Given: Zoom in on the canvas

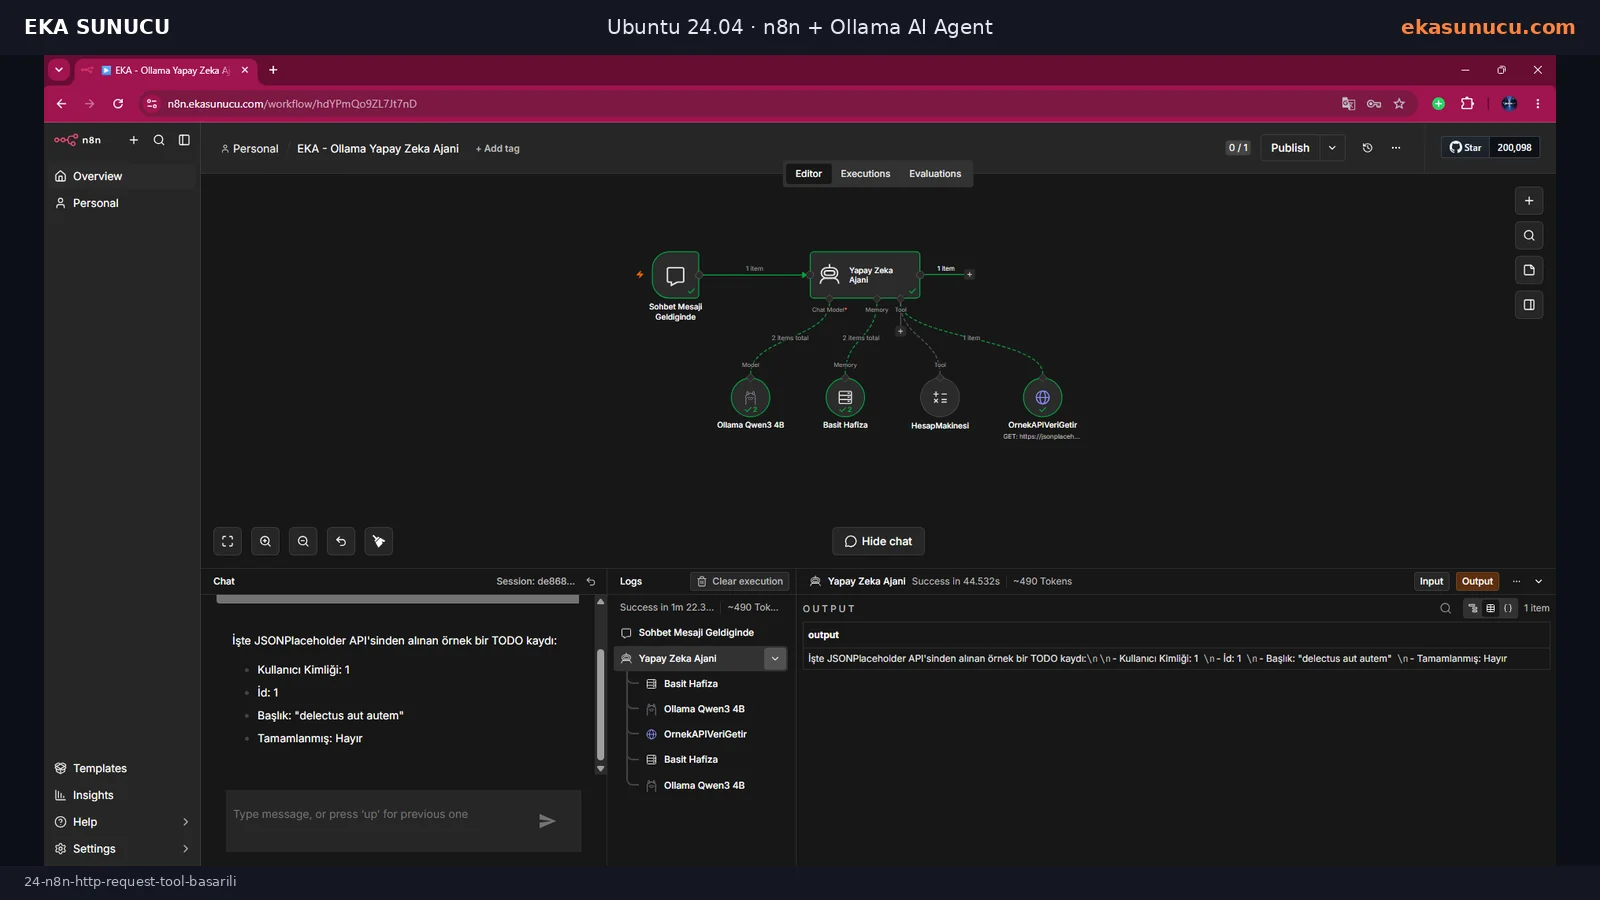Looking at the screenshot, I should (265, 541).
